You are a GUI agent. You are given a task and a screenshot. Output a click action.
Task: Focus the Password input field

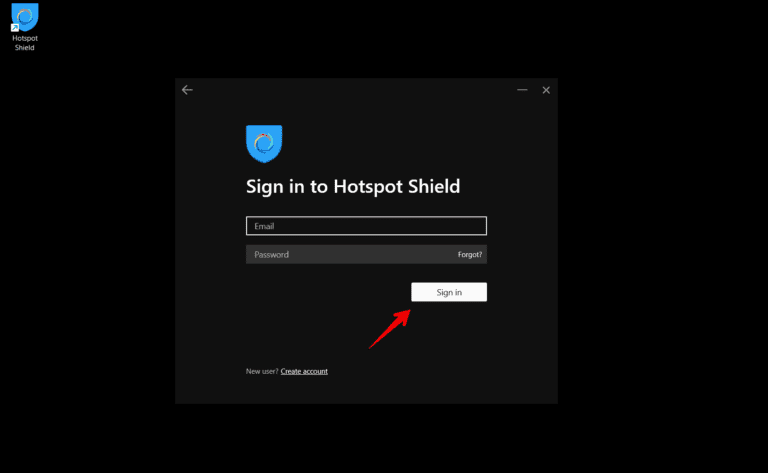tap(351, 254)
